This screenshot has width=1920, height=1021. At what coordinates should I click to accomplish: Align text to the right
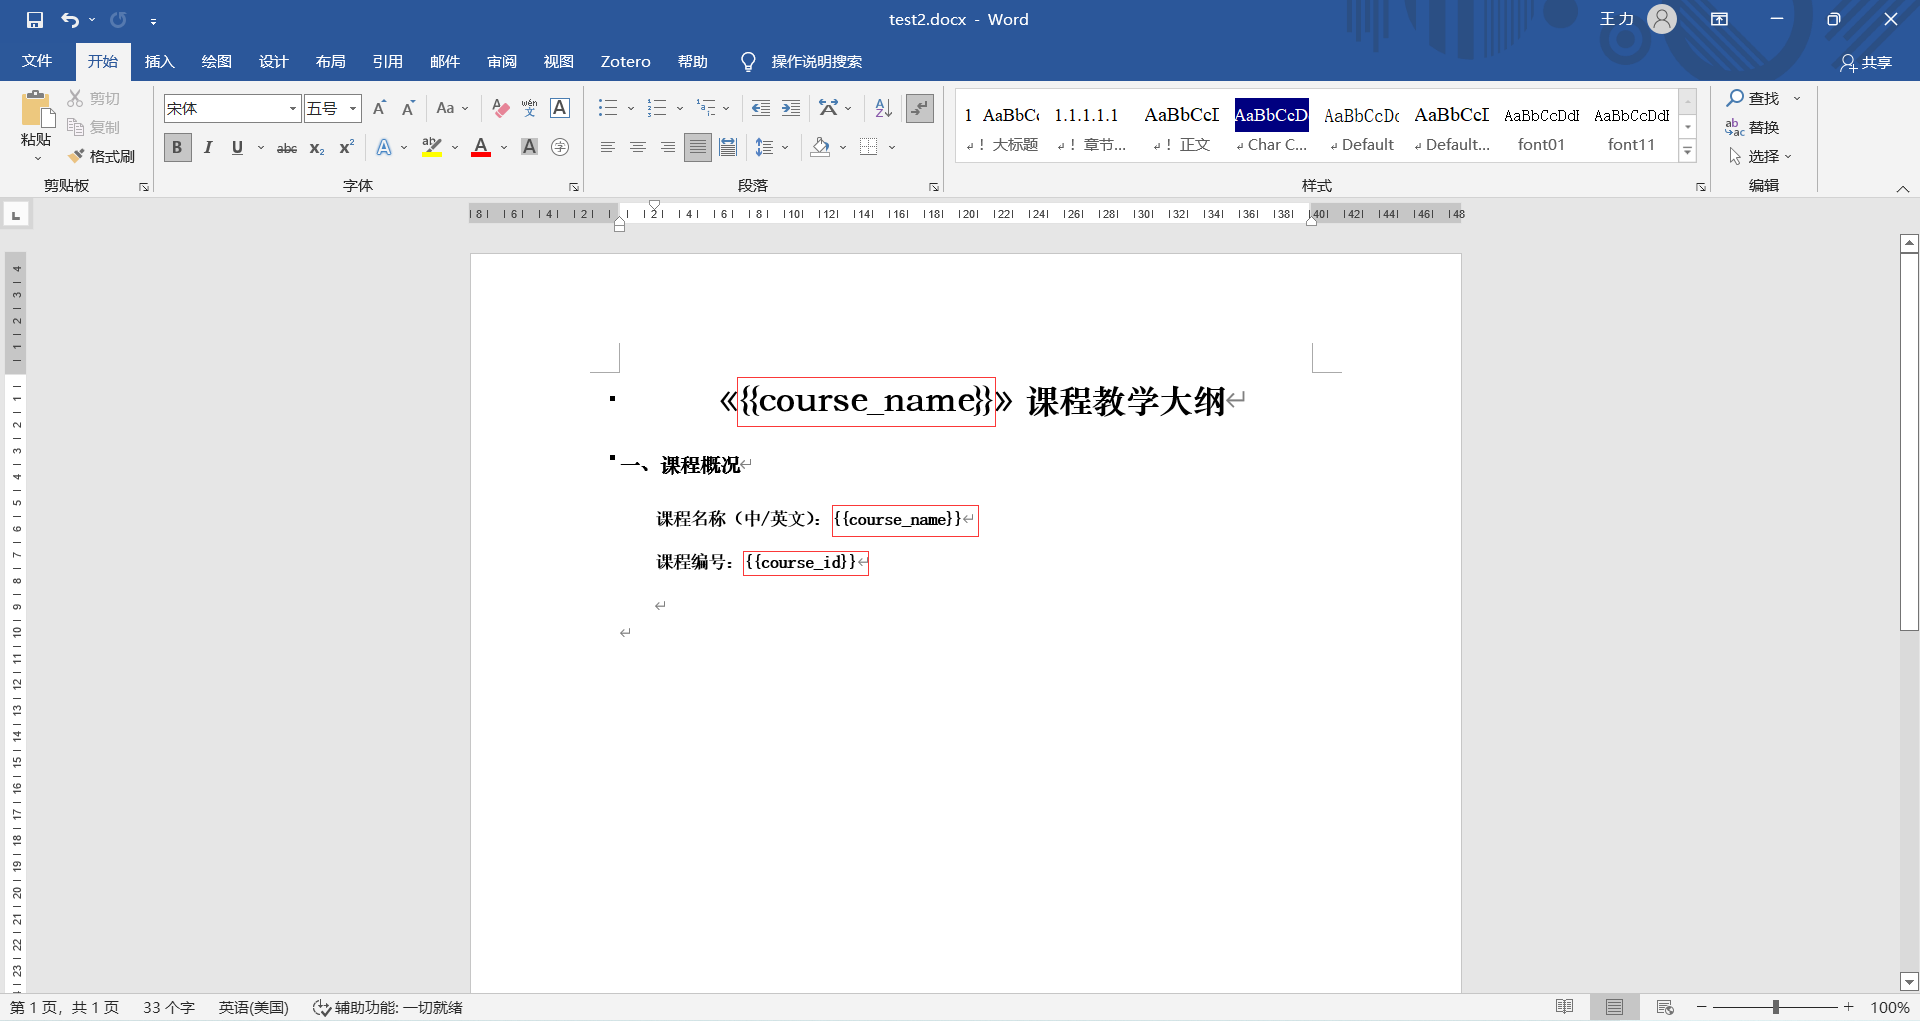(667, 148)
